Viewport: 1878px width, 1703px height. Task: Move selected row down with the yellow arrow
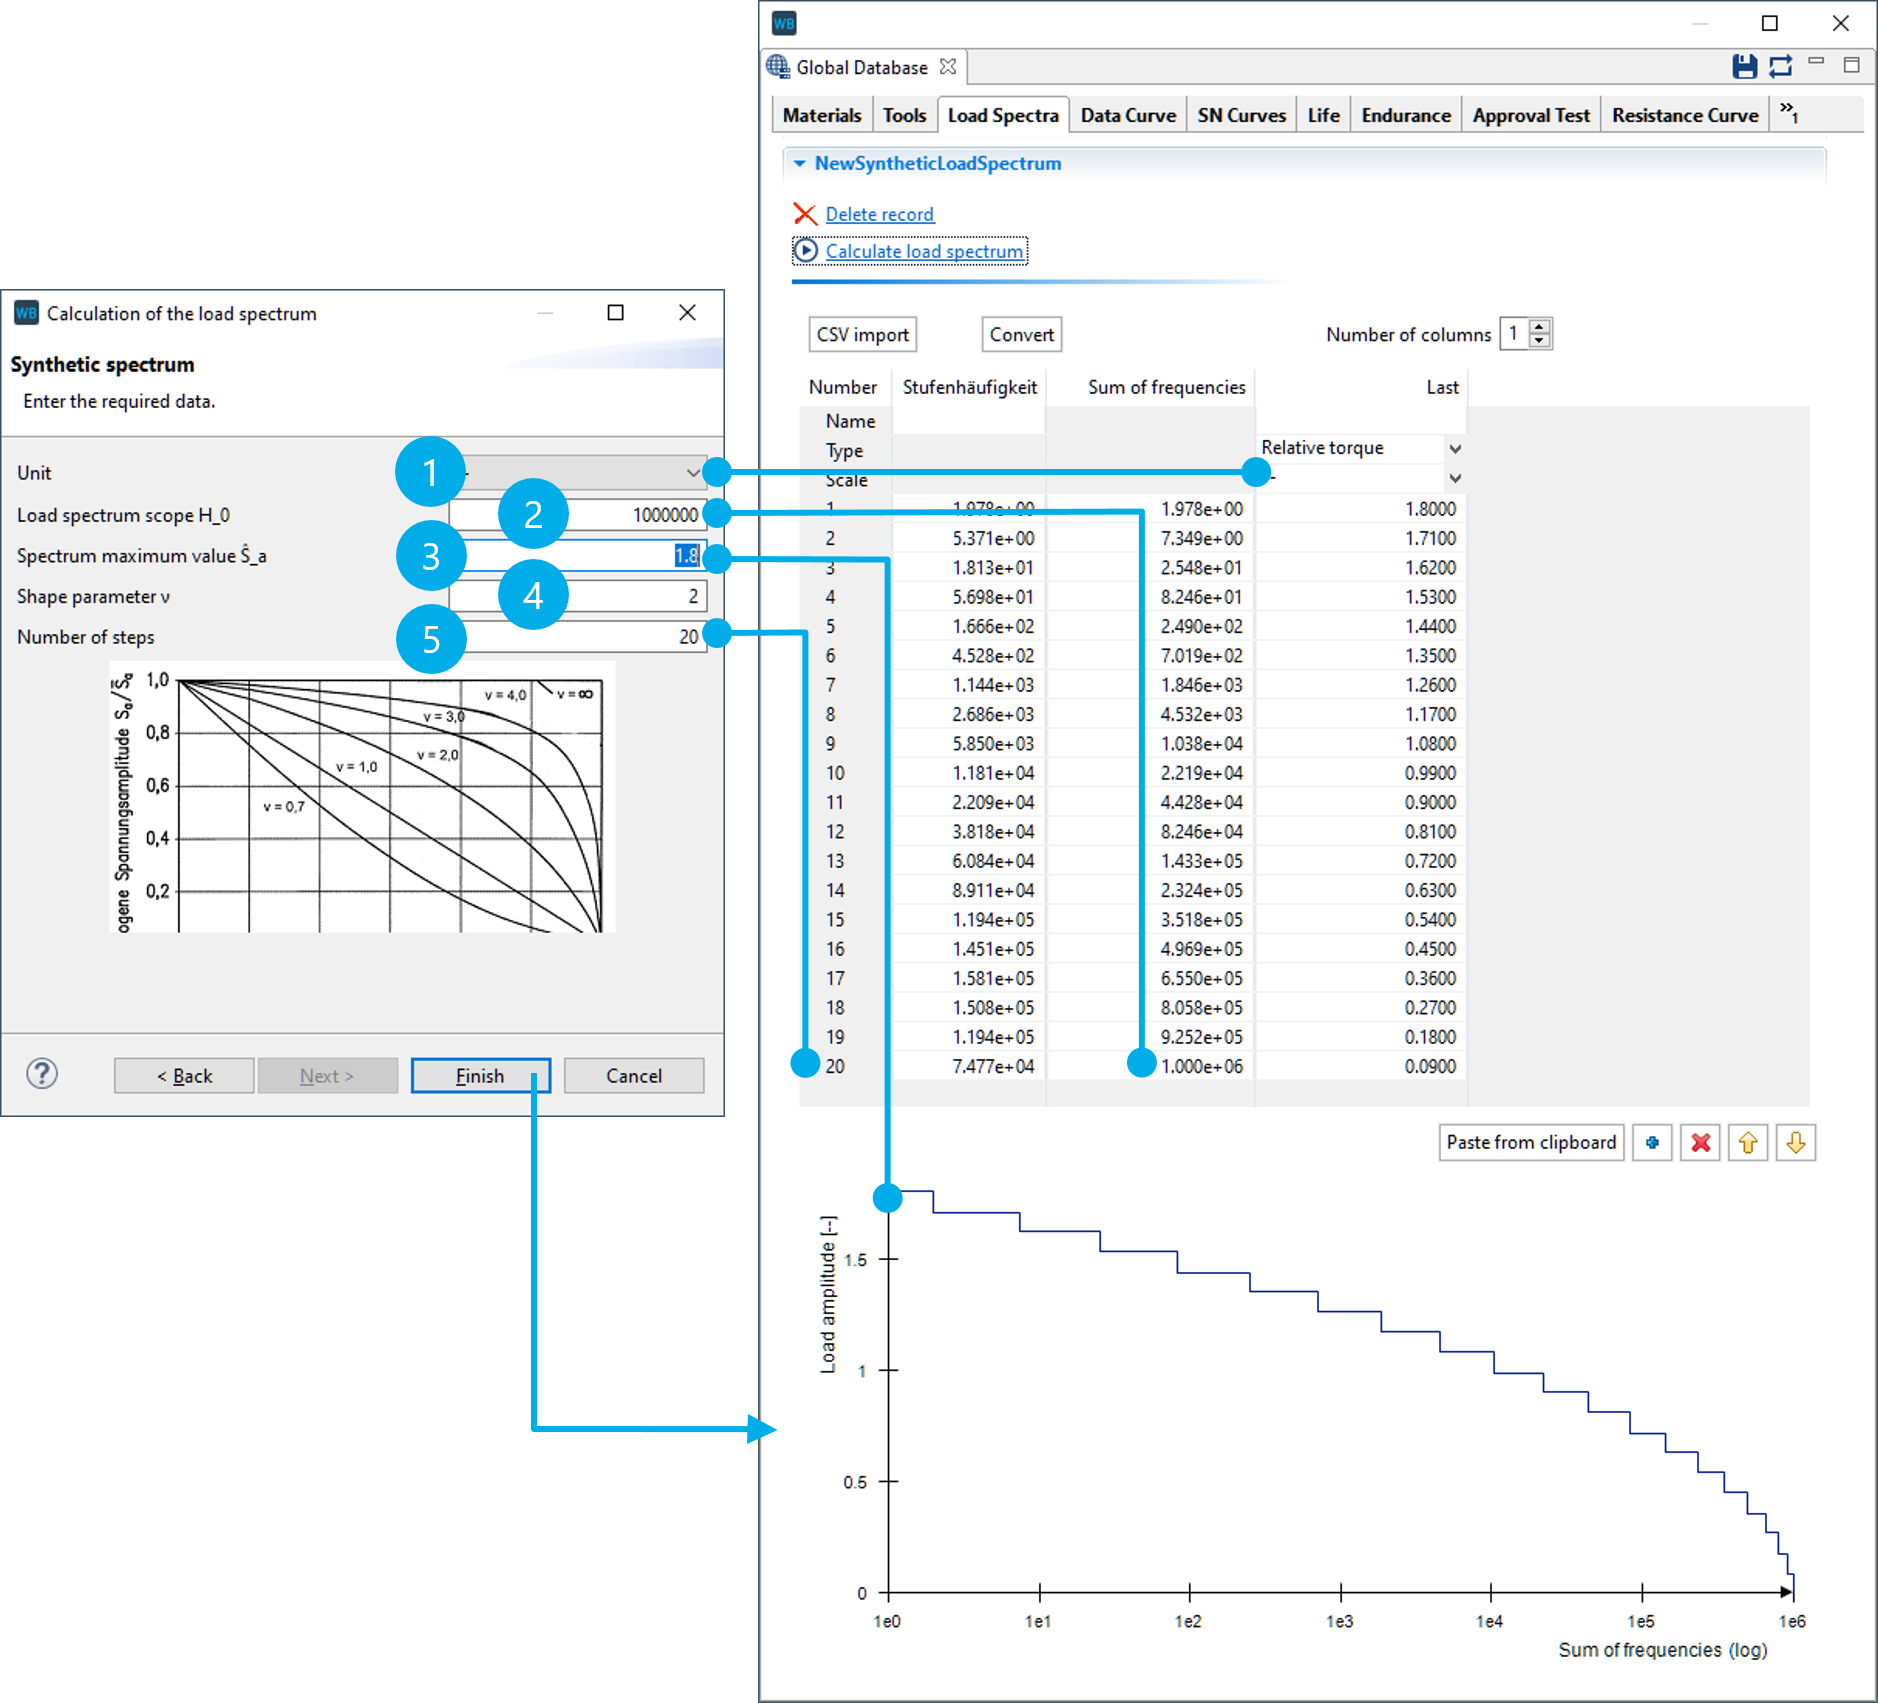point(1795,1142)
